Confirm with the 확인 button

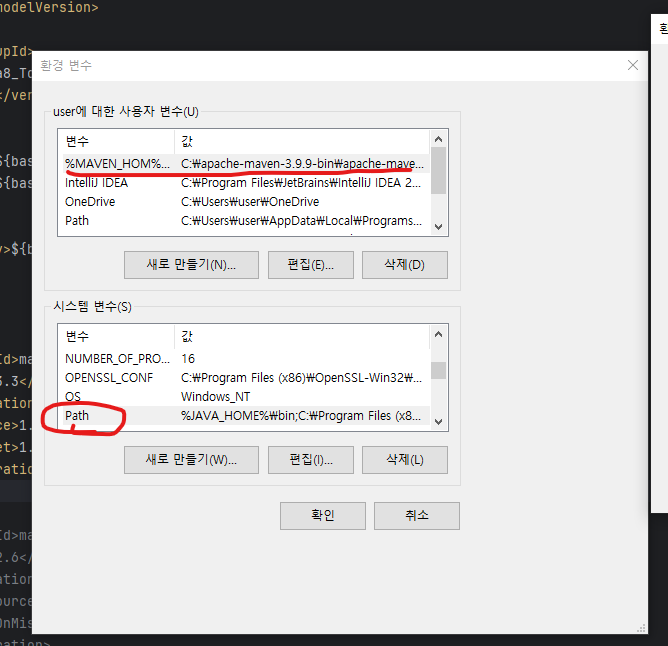coord(322,516)
